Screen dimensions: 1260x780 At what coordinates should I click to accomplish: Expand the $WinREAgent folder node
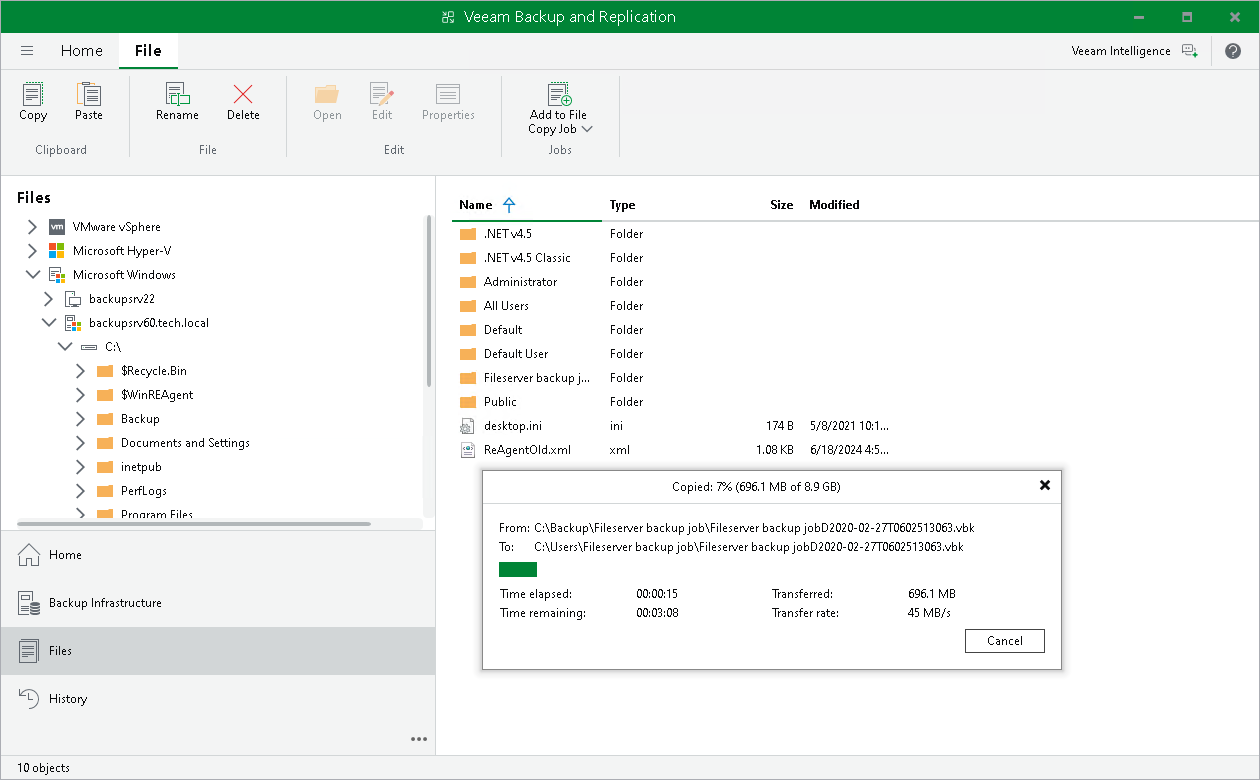[81, 395]
